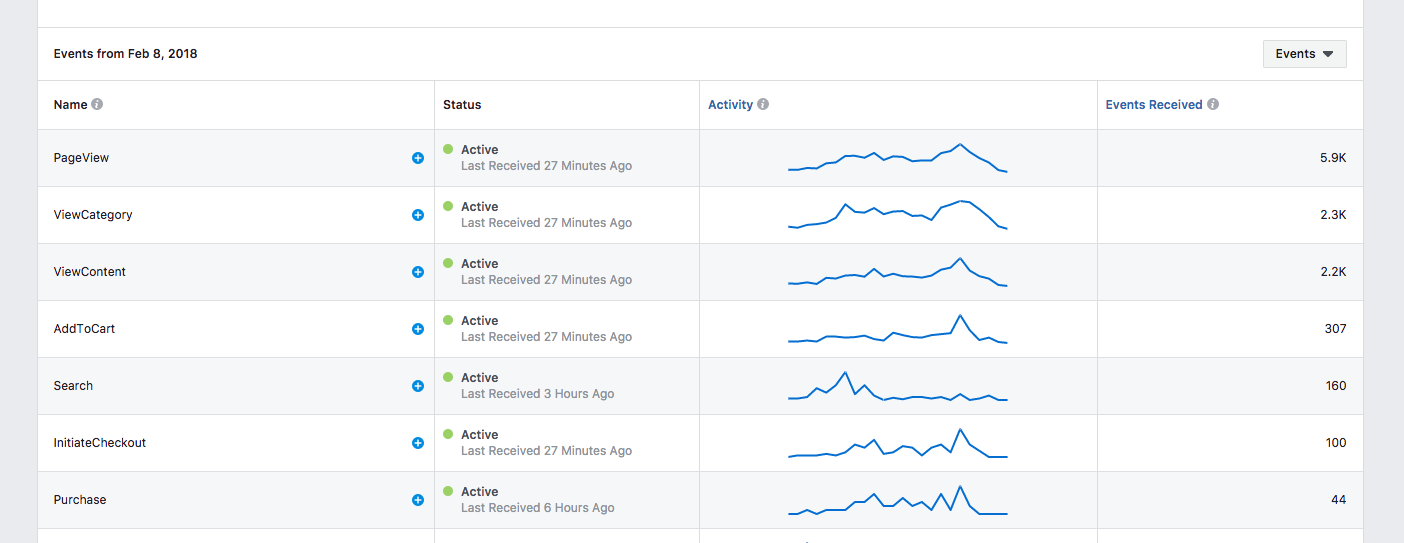Viewport: 1404px width, 543px height.
Task: Open the Events dropdown button
Action: pos(1304,54)
